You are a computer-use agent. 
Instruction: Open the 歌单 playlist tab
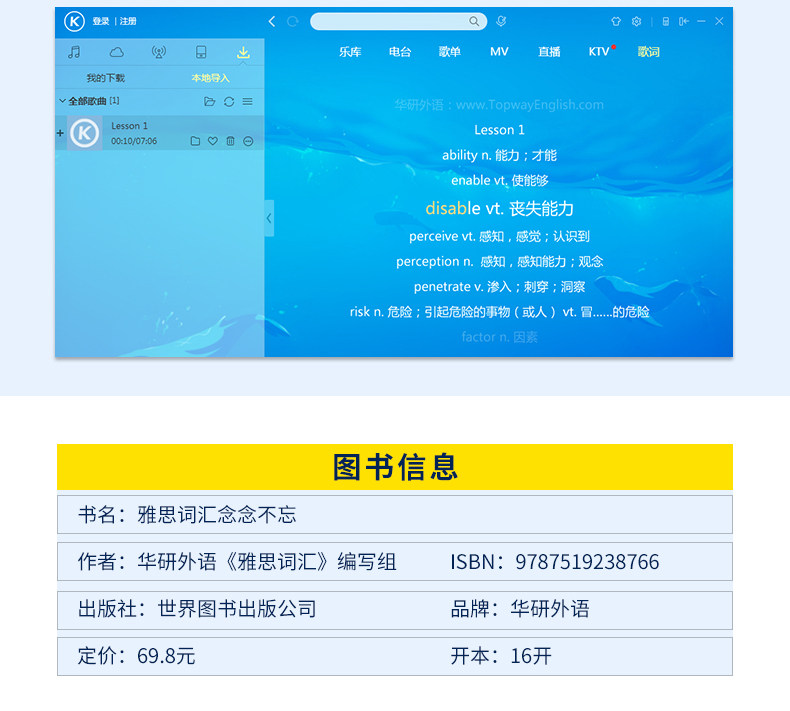coord(449,51)
